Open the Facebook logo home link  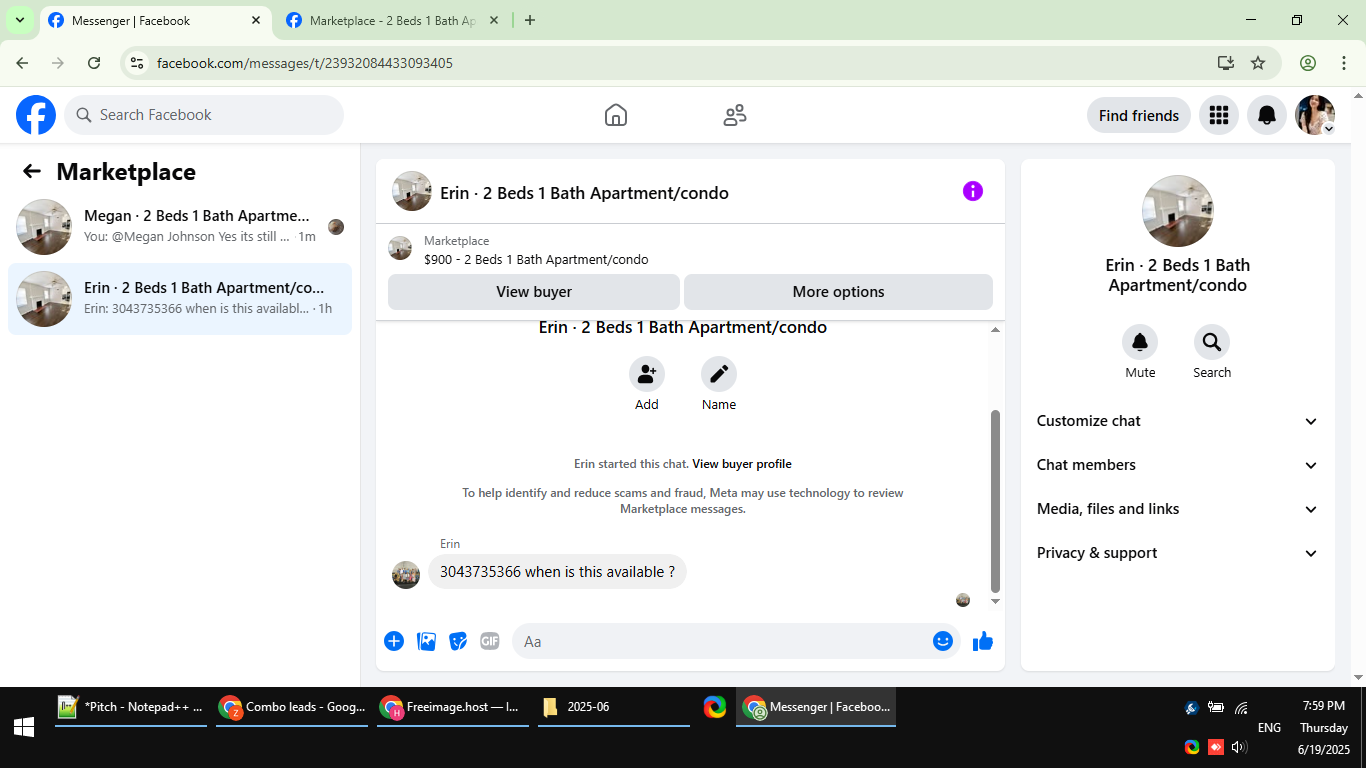click(36, 115)
